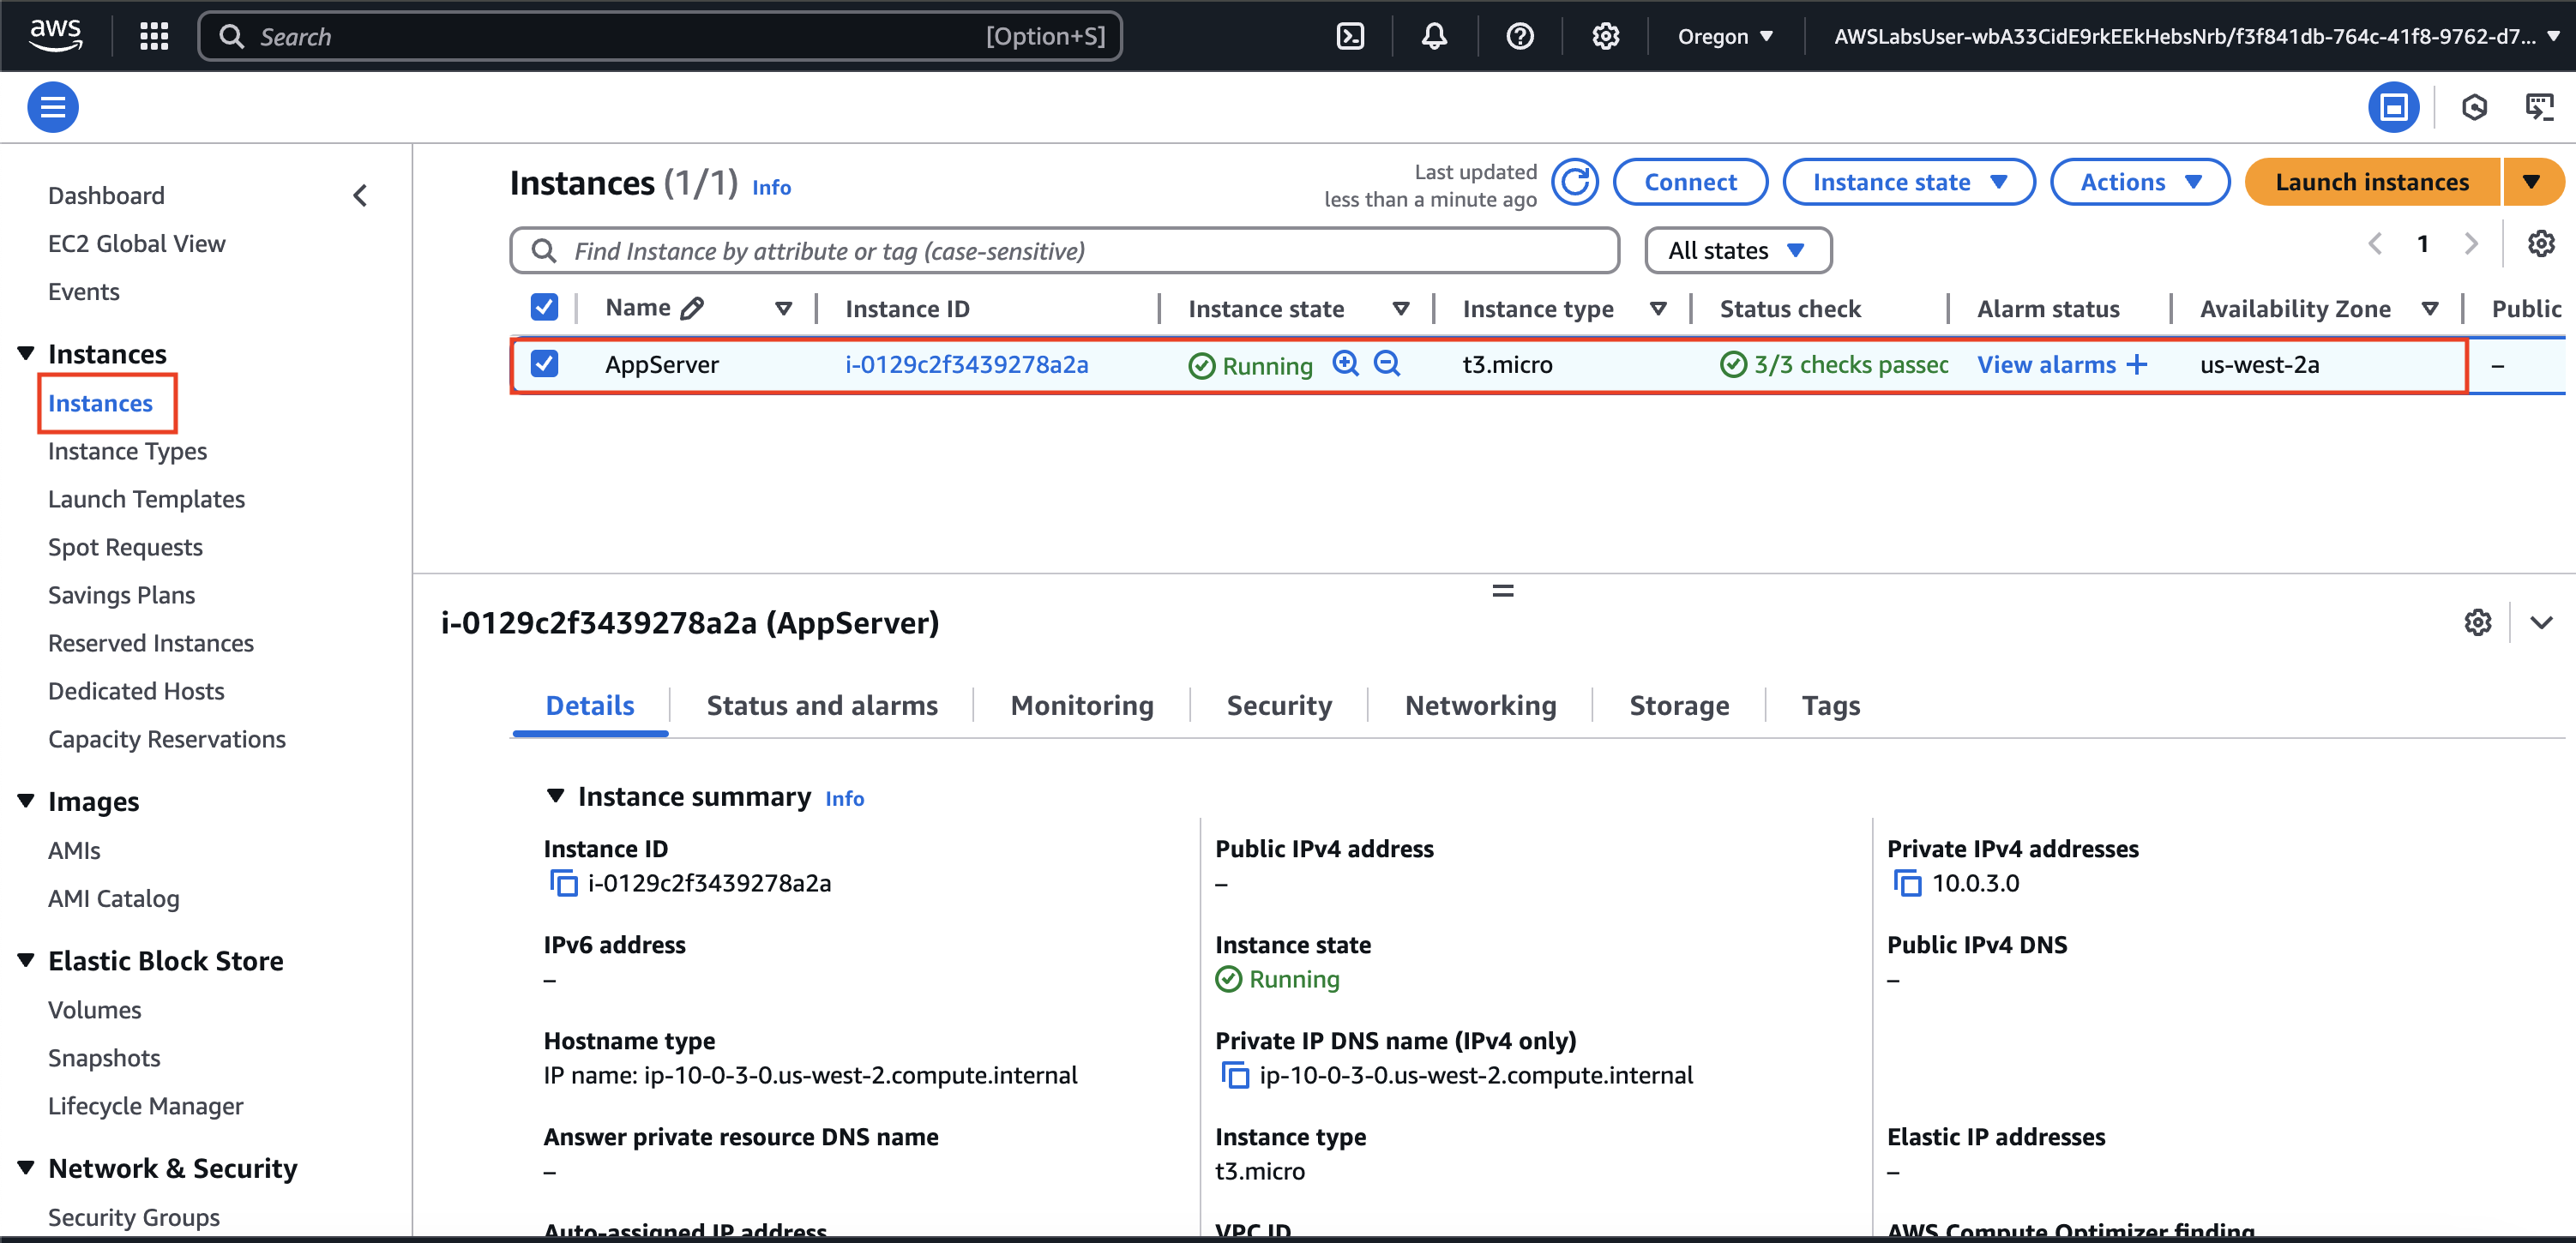The height and width of the screenshot is (1243, 2576).
Task: Click the zoom-out icon next to Running
Action: click(x=1387, y=364)
